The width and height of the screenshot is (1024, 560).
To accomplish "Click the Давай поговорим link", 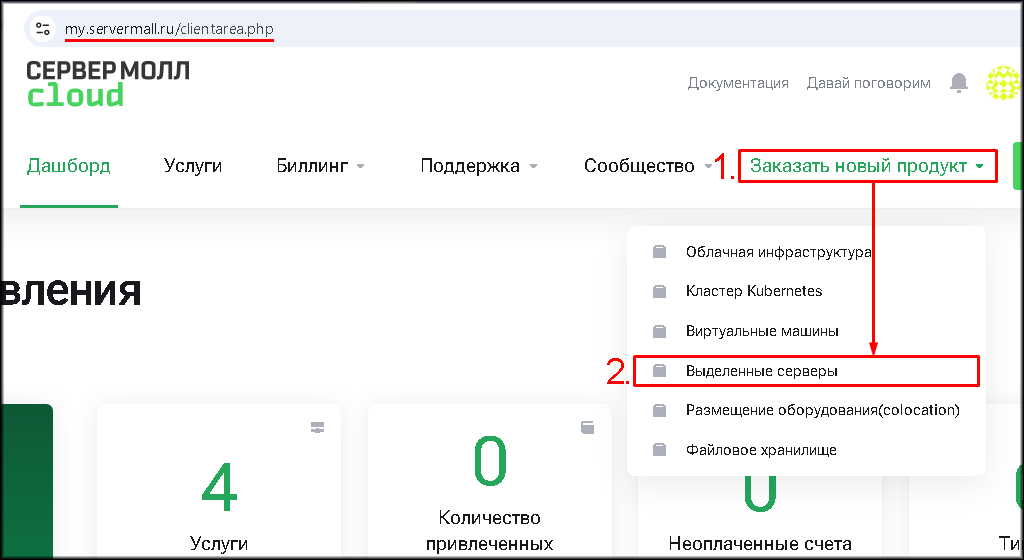I will (x=868, y=83).
